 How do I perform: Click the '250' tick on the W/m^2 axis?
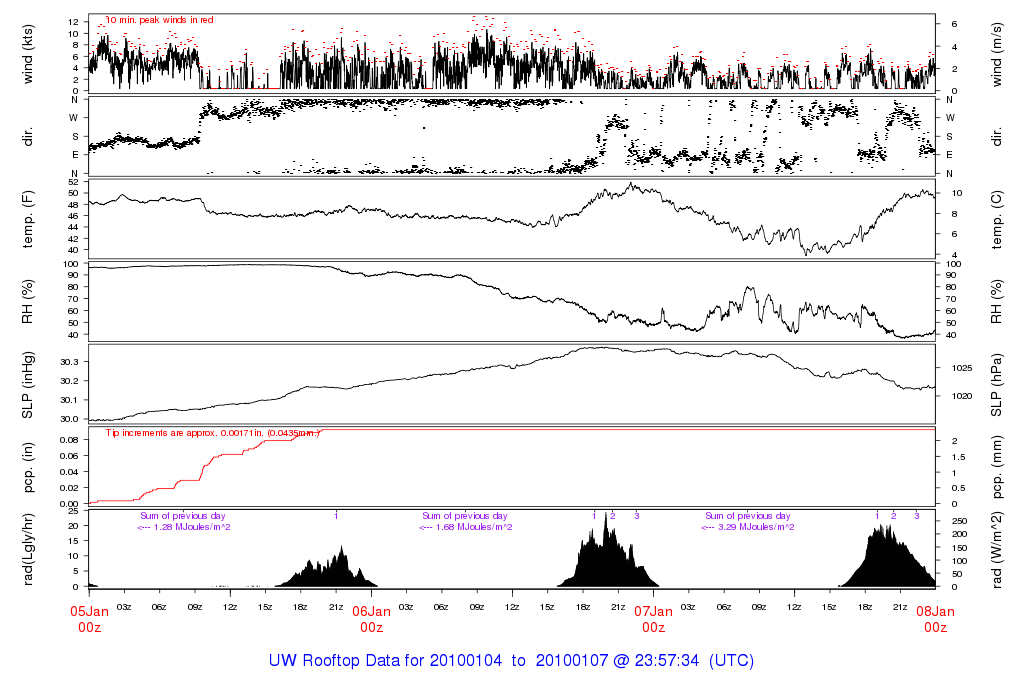tap(959, 521)
